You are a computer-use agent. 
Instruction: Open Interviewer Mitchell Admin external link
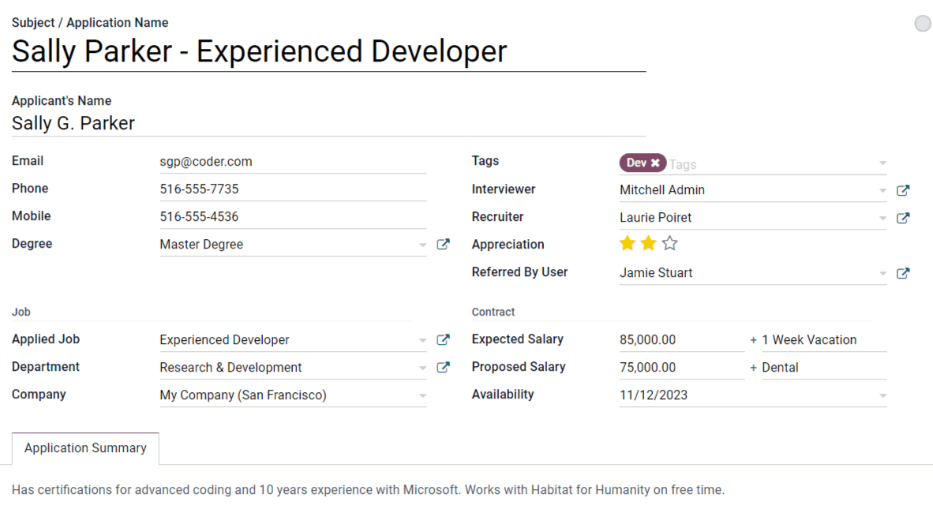pos(903,190)
